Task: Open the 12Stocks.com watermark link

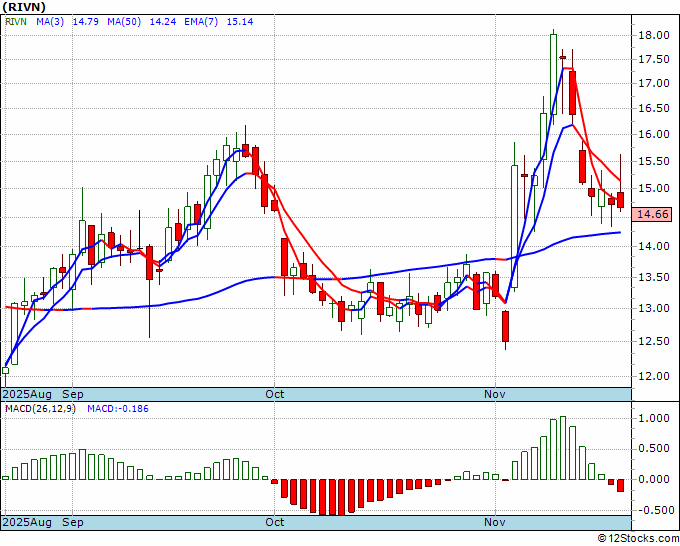Action: [638, 539]
